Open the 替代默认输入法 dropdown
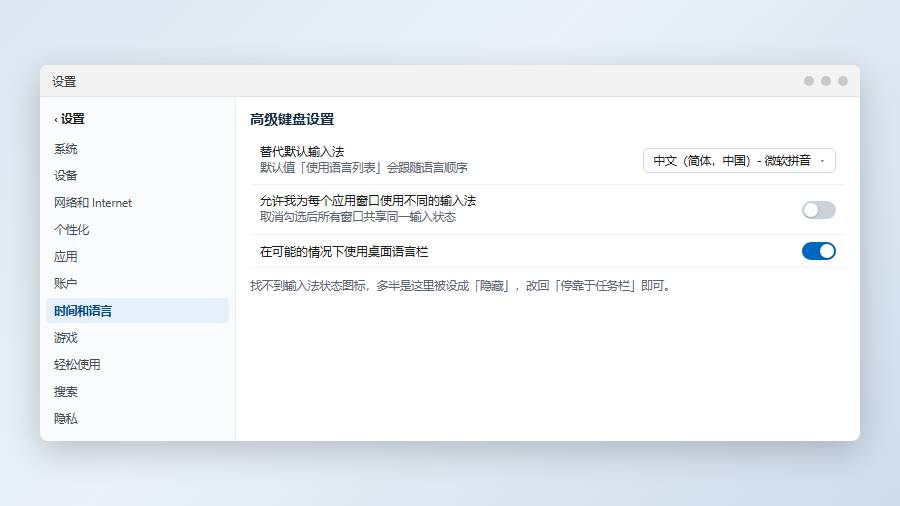Screen dimensions: 900x506 coord(739,161)
